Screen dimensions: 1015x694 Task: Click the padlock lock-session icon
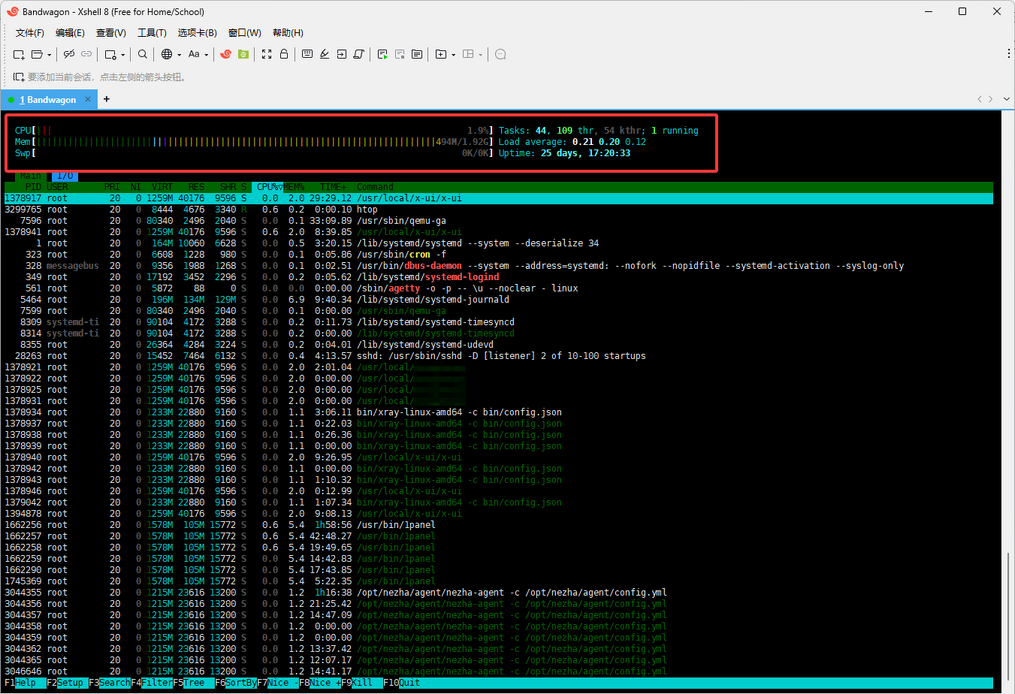[x=284, y=54]
